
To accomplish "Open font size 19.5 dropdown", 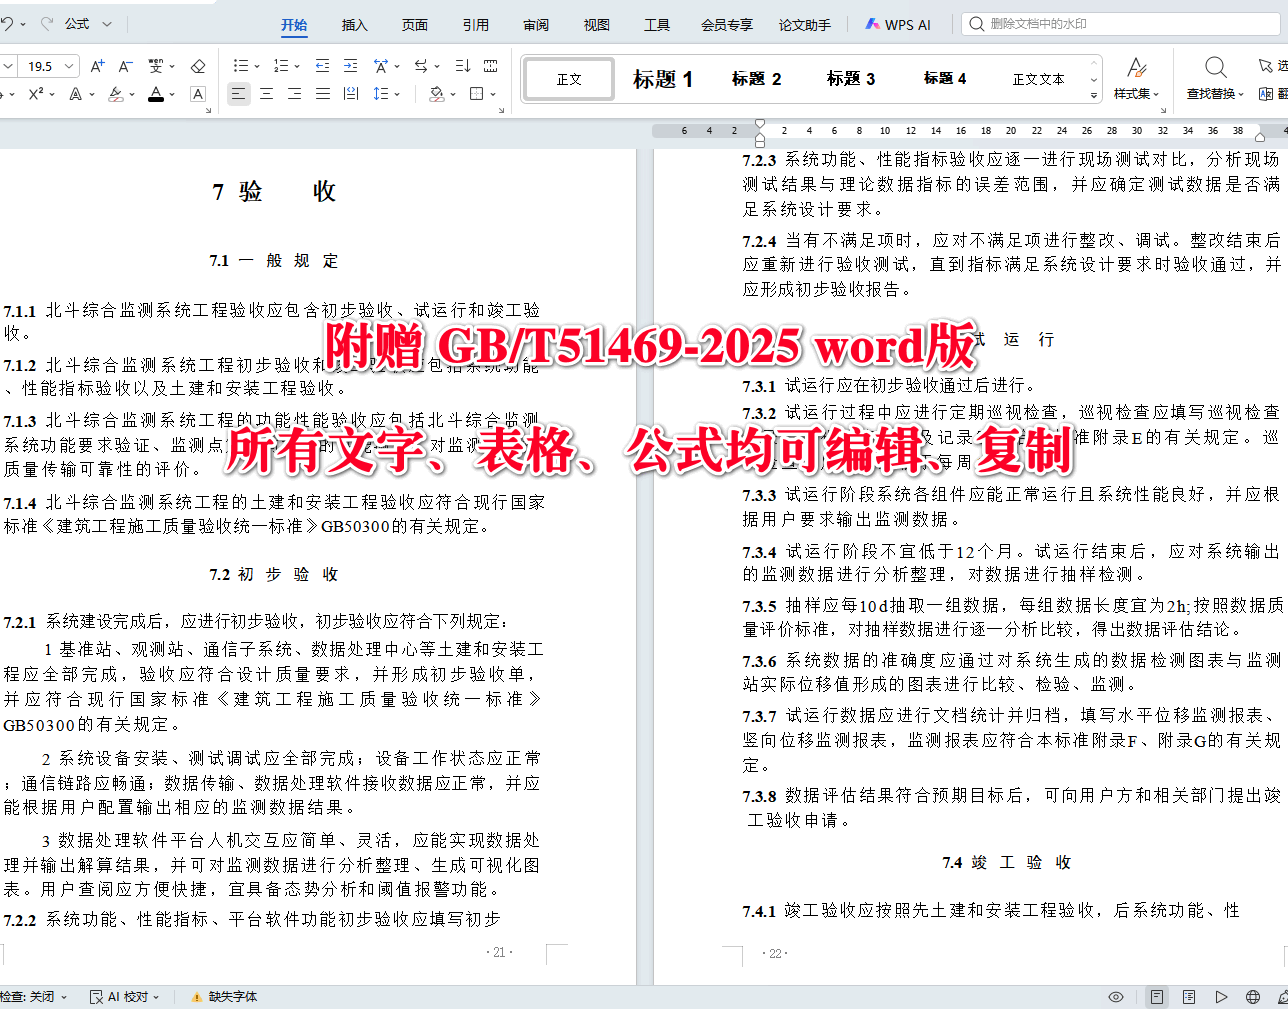I will (69, 66).
